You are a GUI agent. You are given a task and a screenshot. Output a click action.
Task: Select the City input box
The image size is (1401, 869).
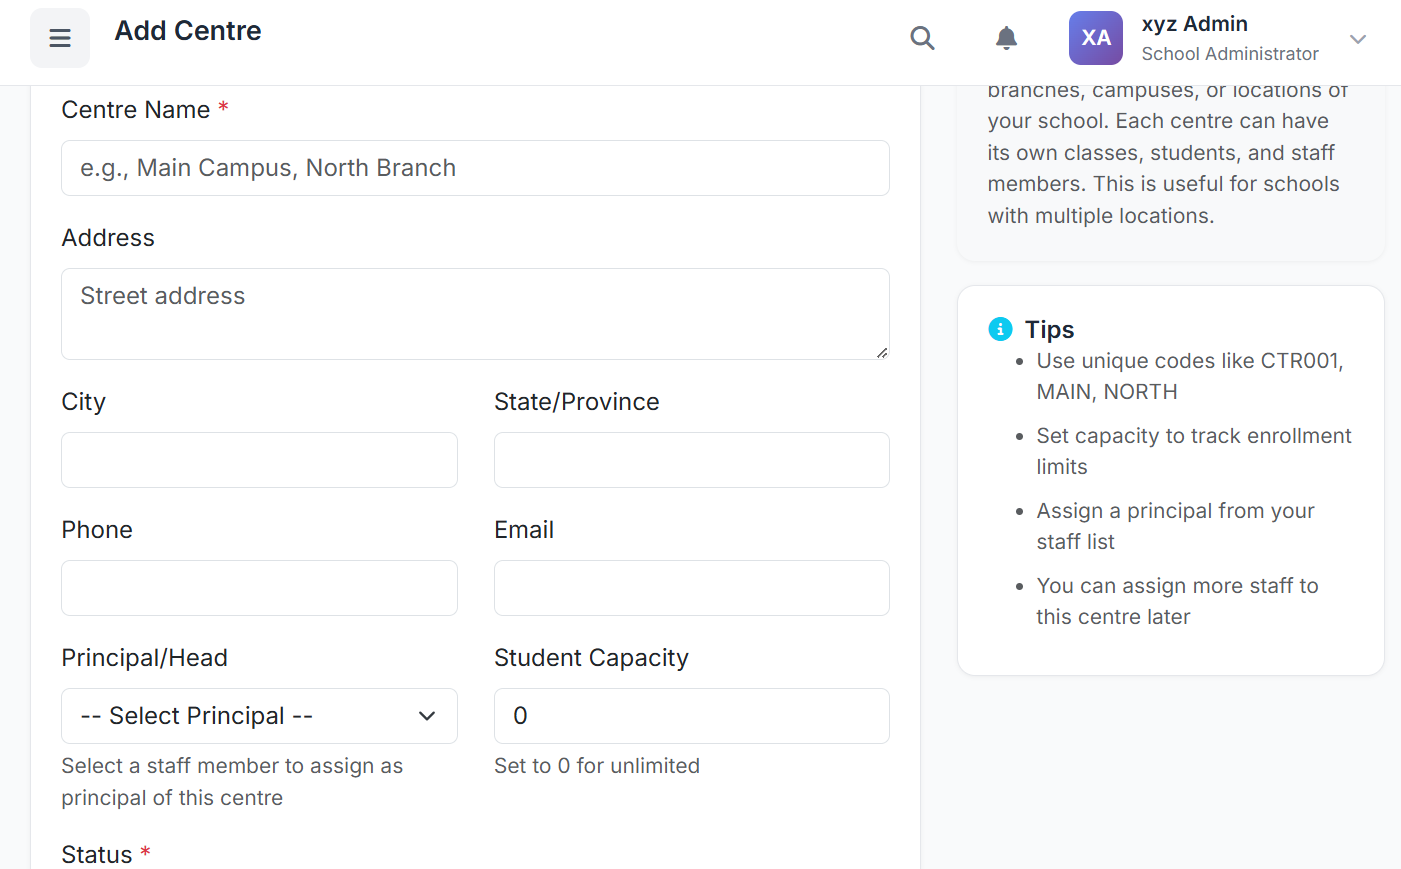click(259, 460)
